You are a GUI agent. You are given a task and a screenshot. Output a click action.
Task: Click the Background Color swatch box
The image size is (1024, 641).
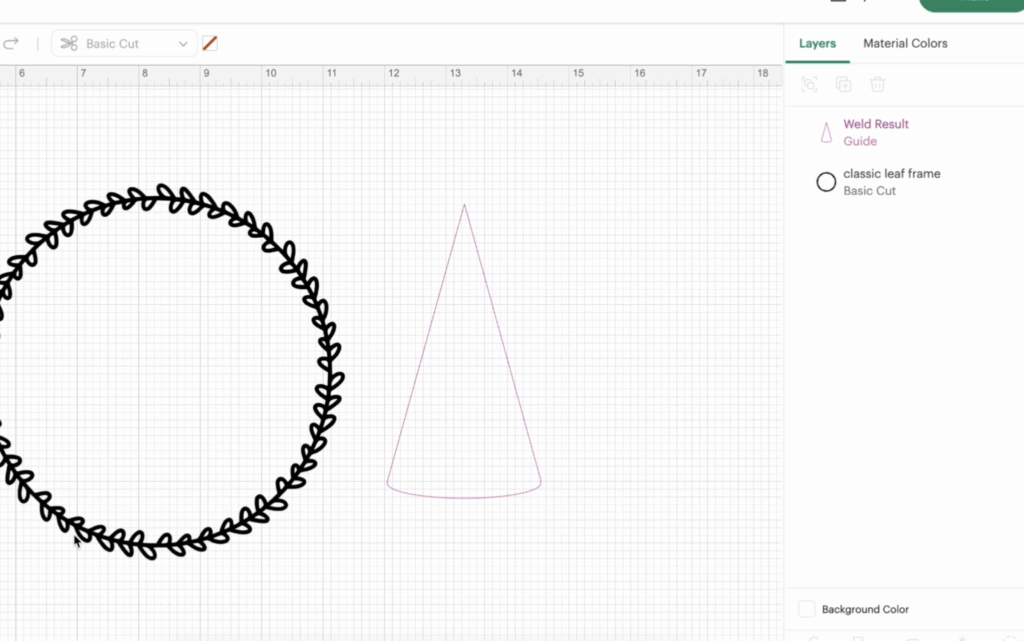pyautogui.click(x=807, y=609)
